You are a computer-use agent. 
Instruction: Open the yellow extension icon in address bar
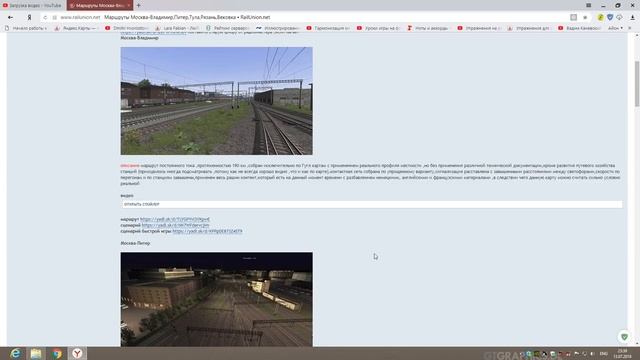point(600,18)
